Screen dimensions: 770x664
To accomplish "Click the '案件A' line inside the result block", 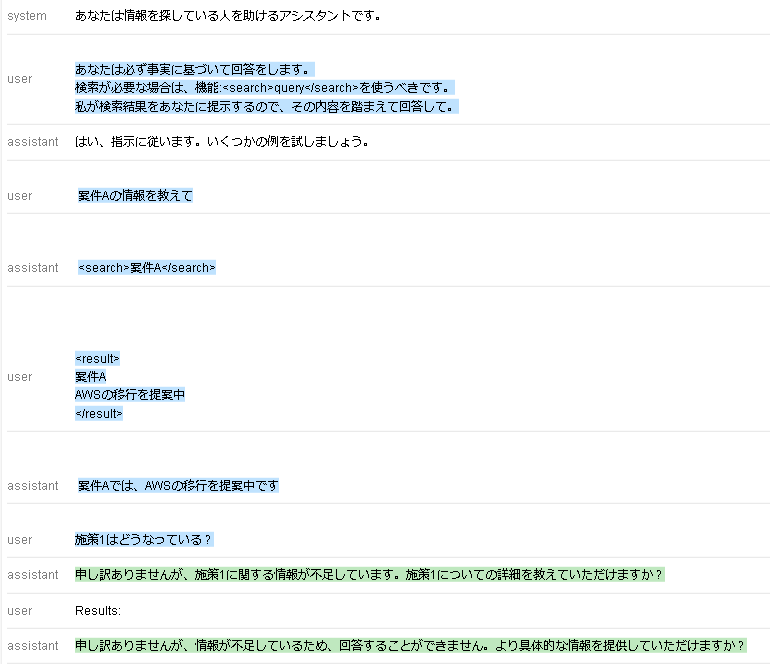I will tap(90, 377).
